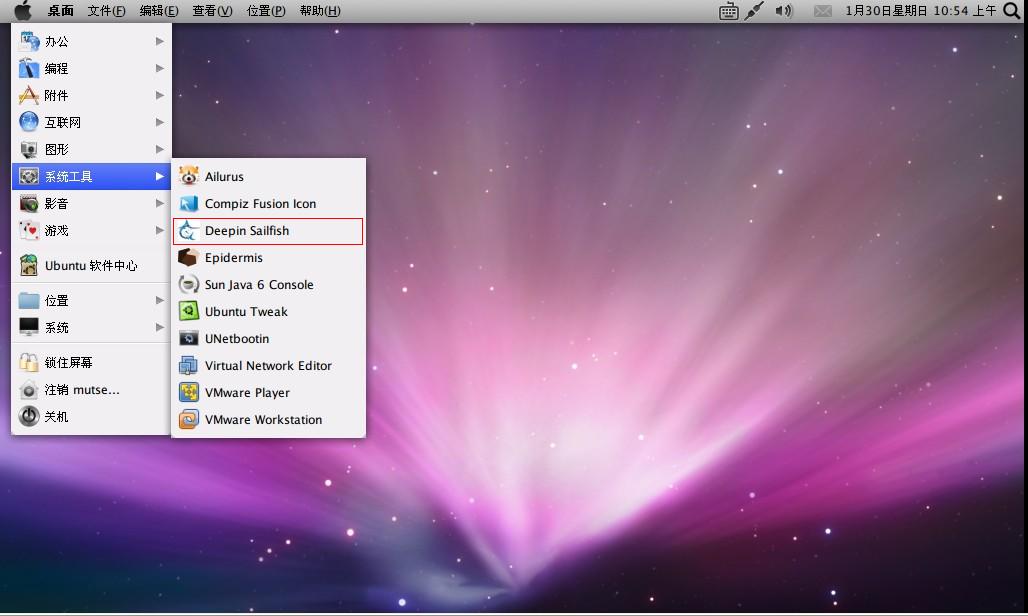
Task: Click the 游戏 playing cards icon
Action: coord(29,231)
